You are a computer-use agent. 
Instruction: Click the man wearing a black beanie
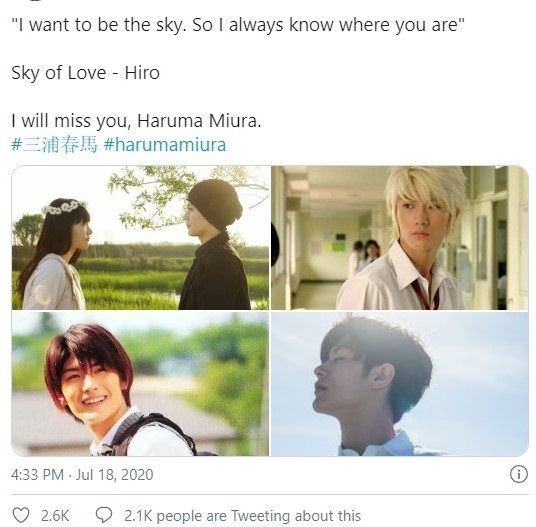pos(214,244)
